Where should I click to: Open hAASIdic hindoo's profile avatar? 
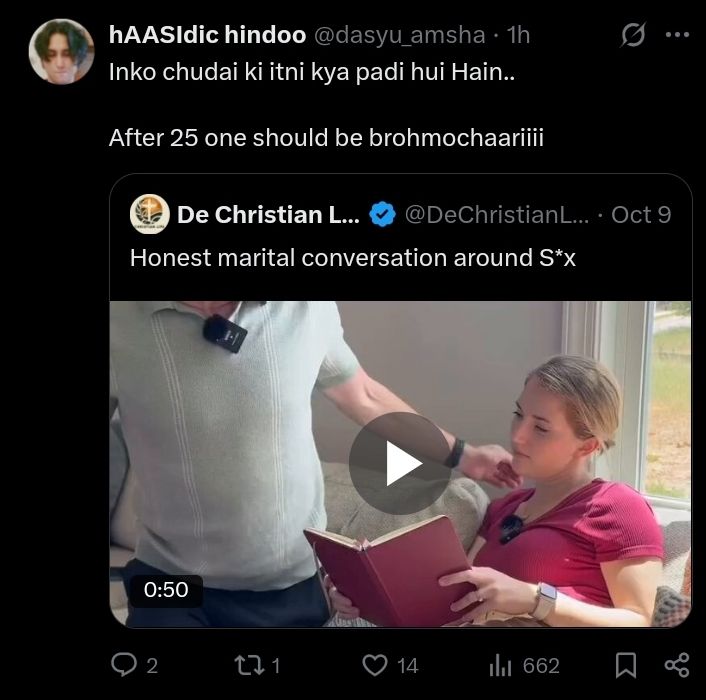coord(61,51)
